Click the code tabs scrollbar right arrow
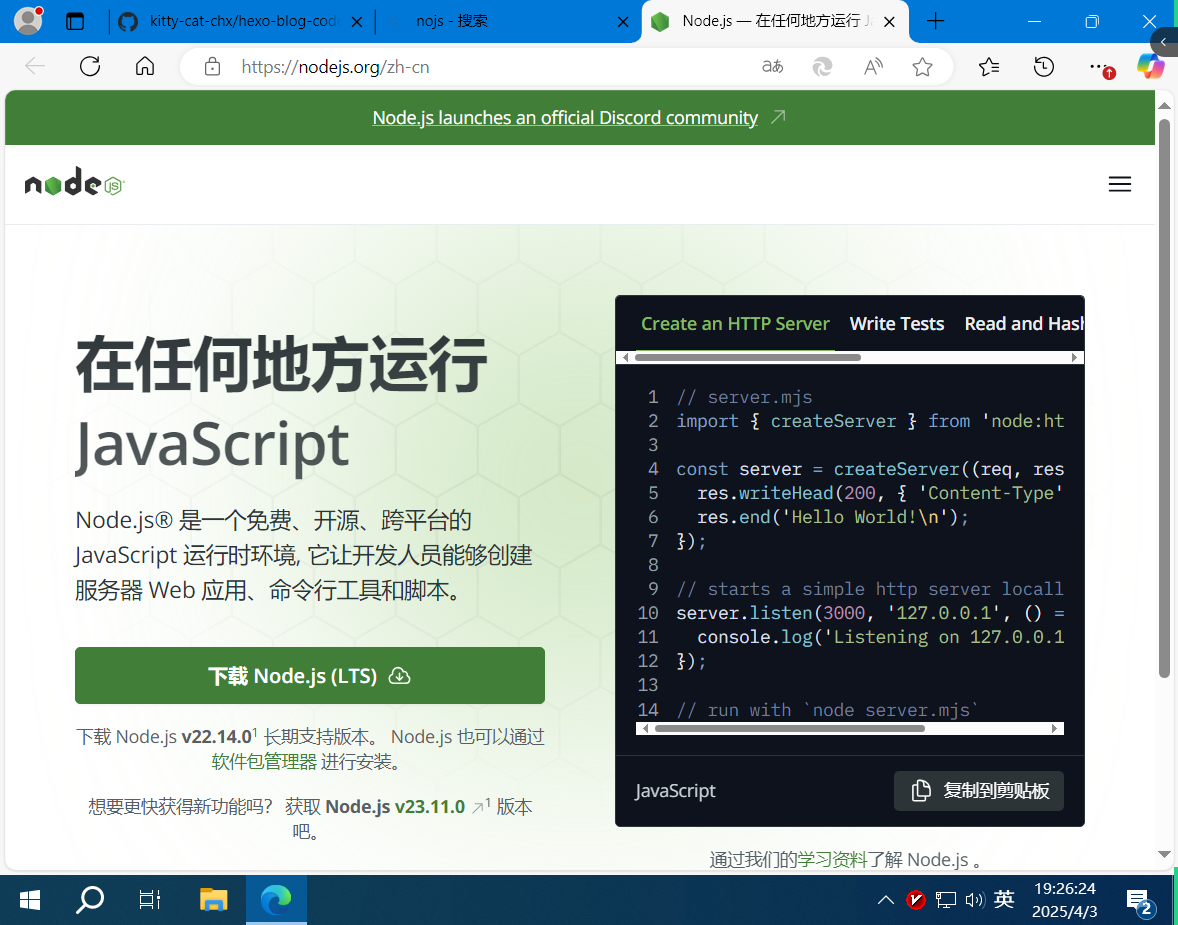The width and height of the screenshot is (1178, 925). click(1075, 358)
